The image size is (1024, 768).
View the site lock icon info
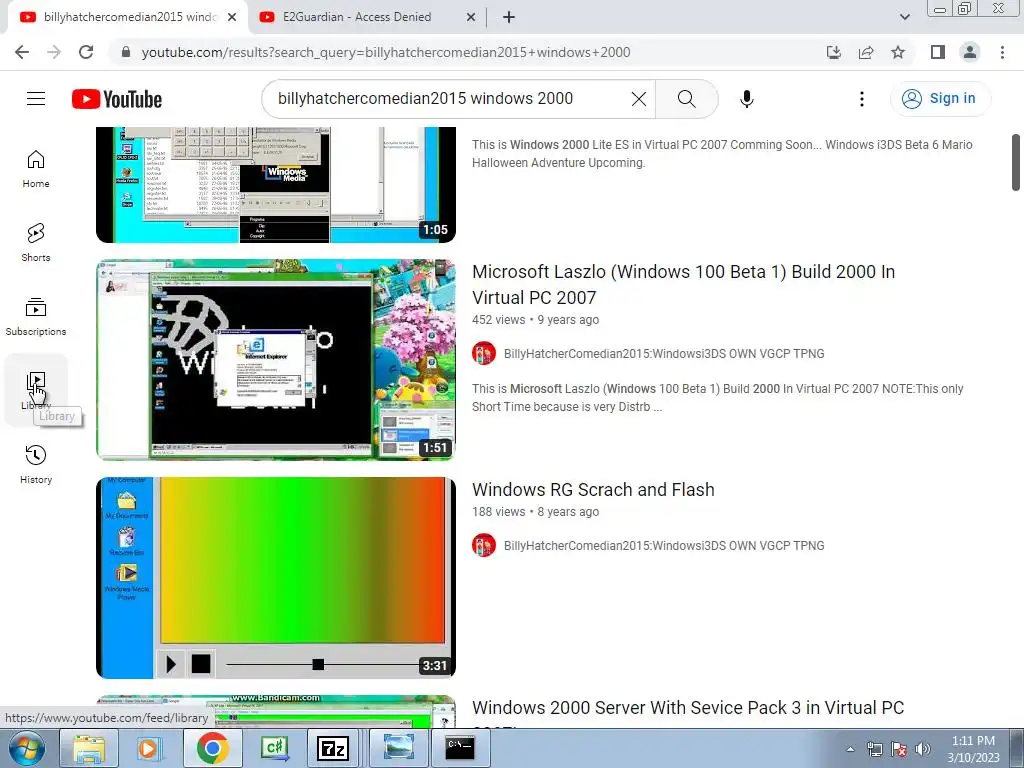point(126,52)
